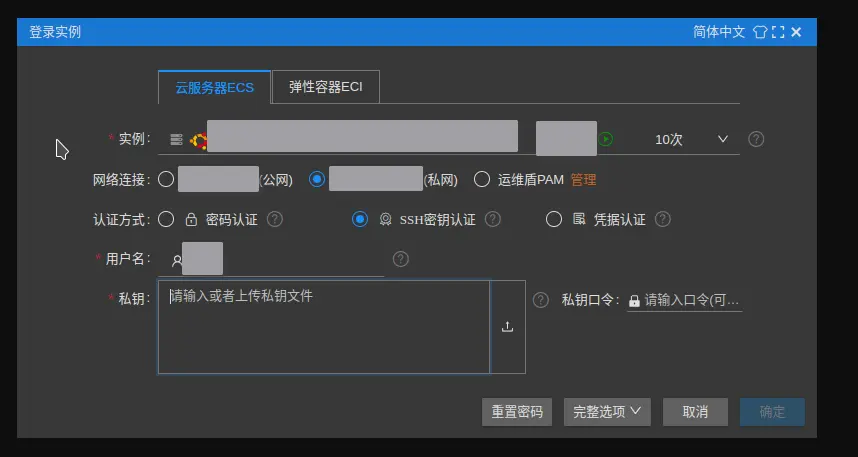Viewport: 858px width, 457px height.
Task: Open help icon beside 私钥口令
Action: 541,300
